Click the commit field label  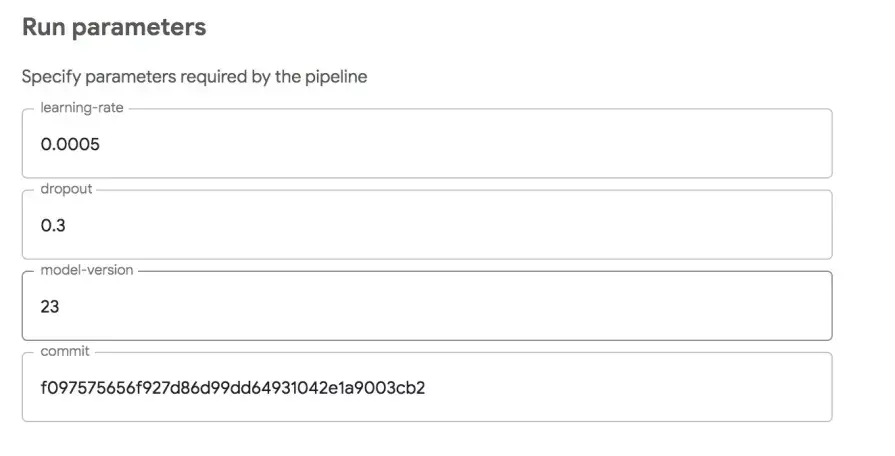pyautogui.click(x=65, y=351)
